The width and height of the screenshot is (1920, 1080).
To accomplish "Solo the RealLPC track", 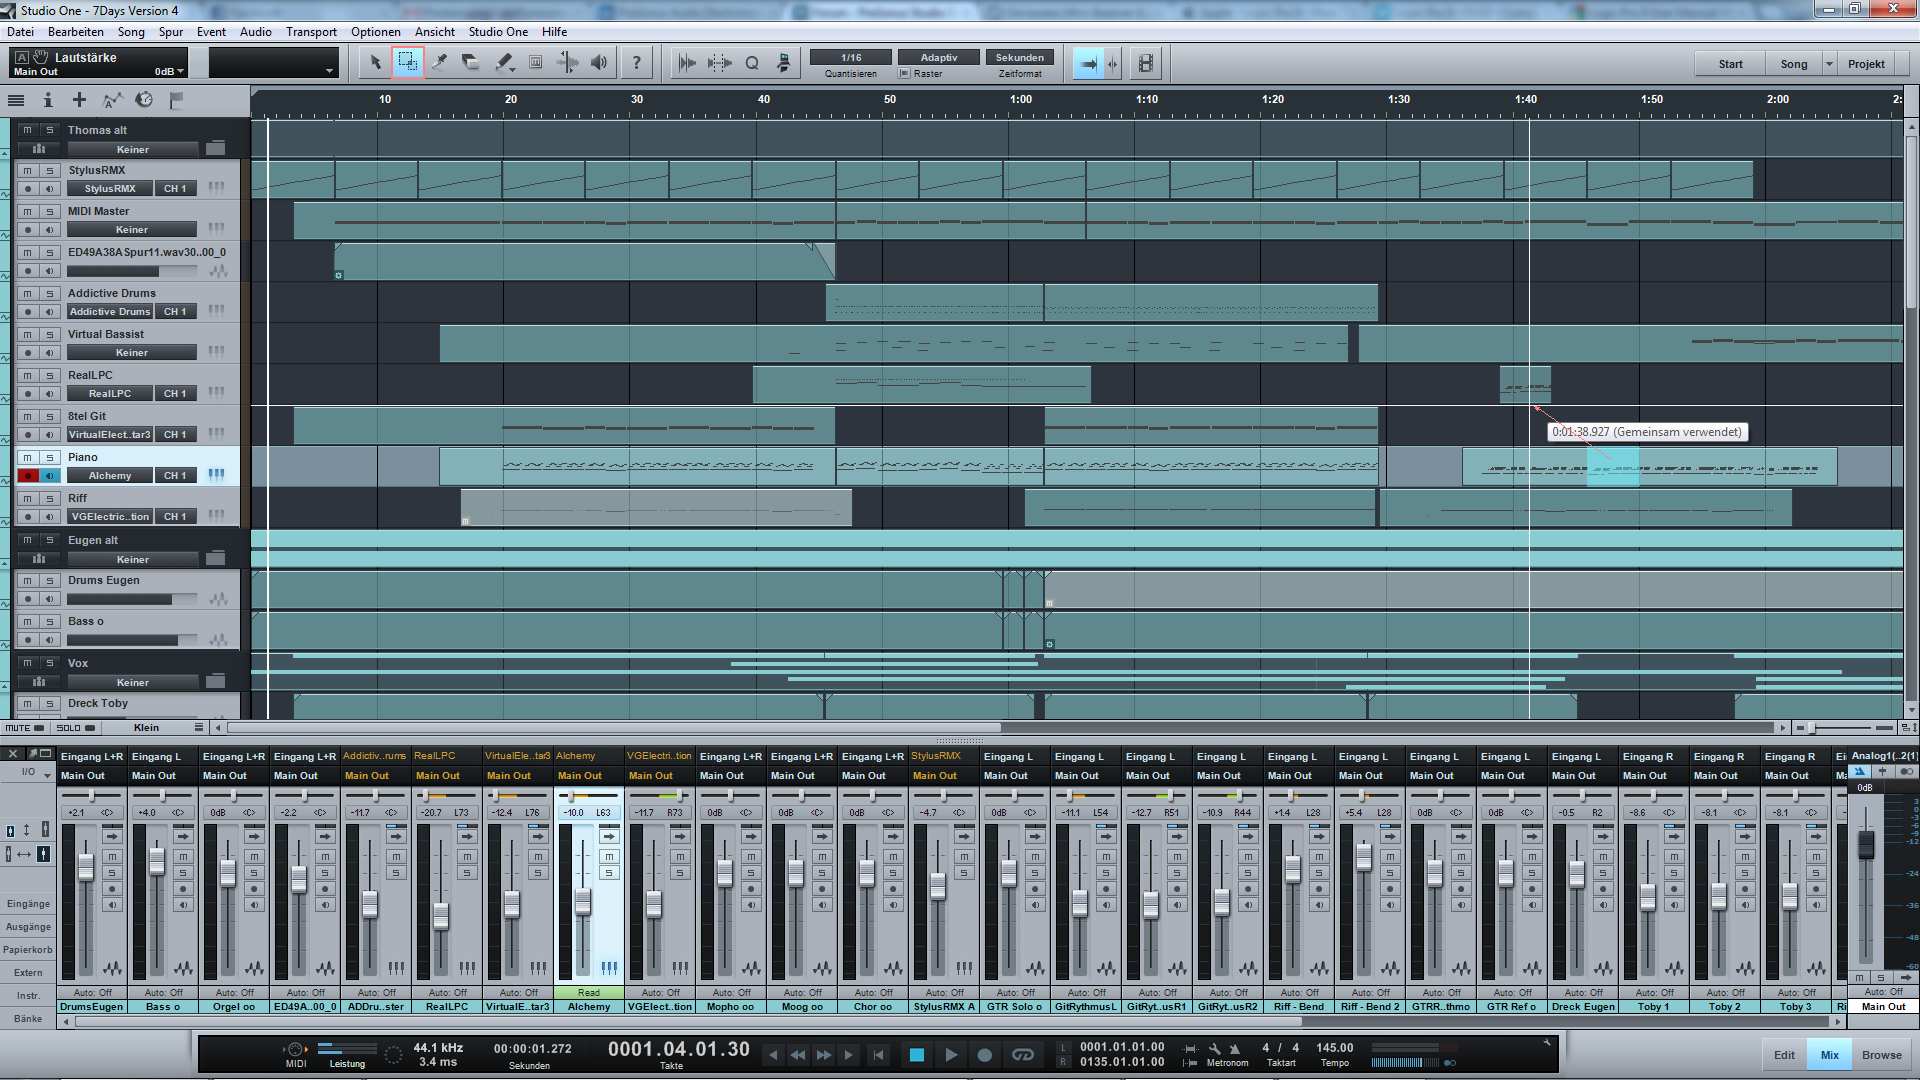I will pos(49,376).
